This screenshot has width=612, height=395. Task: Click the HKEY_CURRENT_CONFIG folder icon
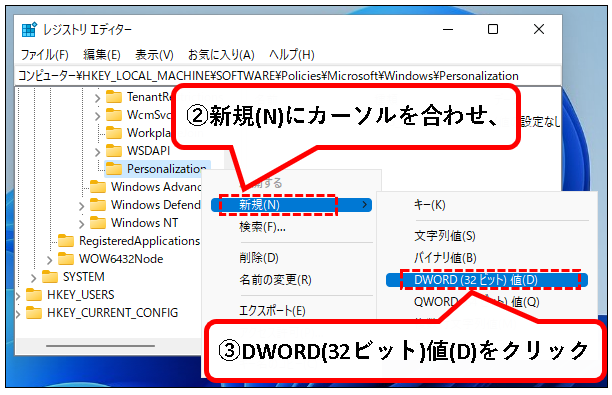[34, 313]
